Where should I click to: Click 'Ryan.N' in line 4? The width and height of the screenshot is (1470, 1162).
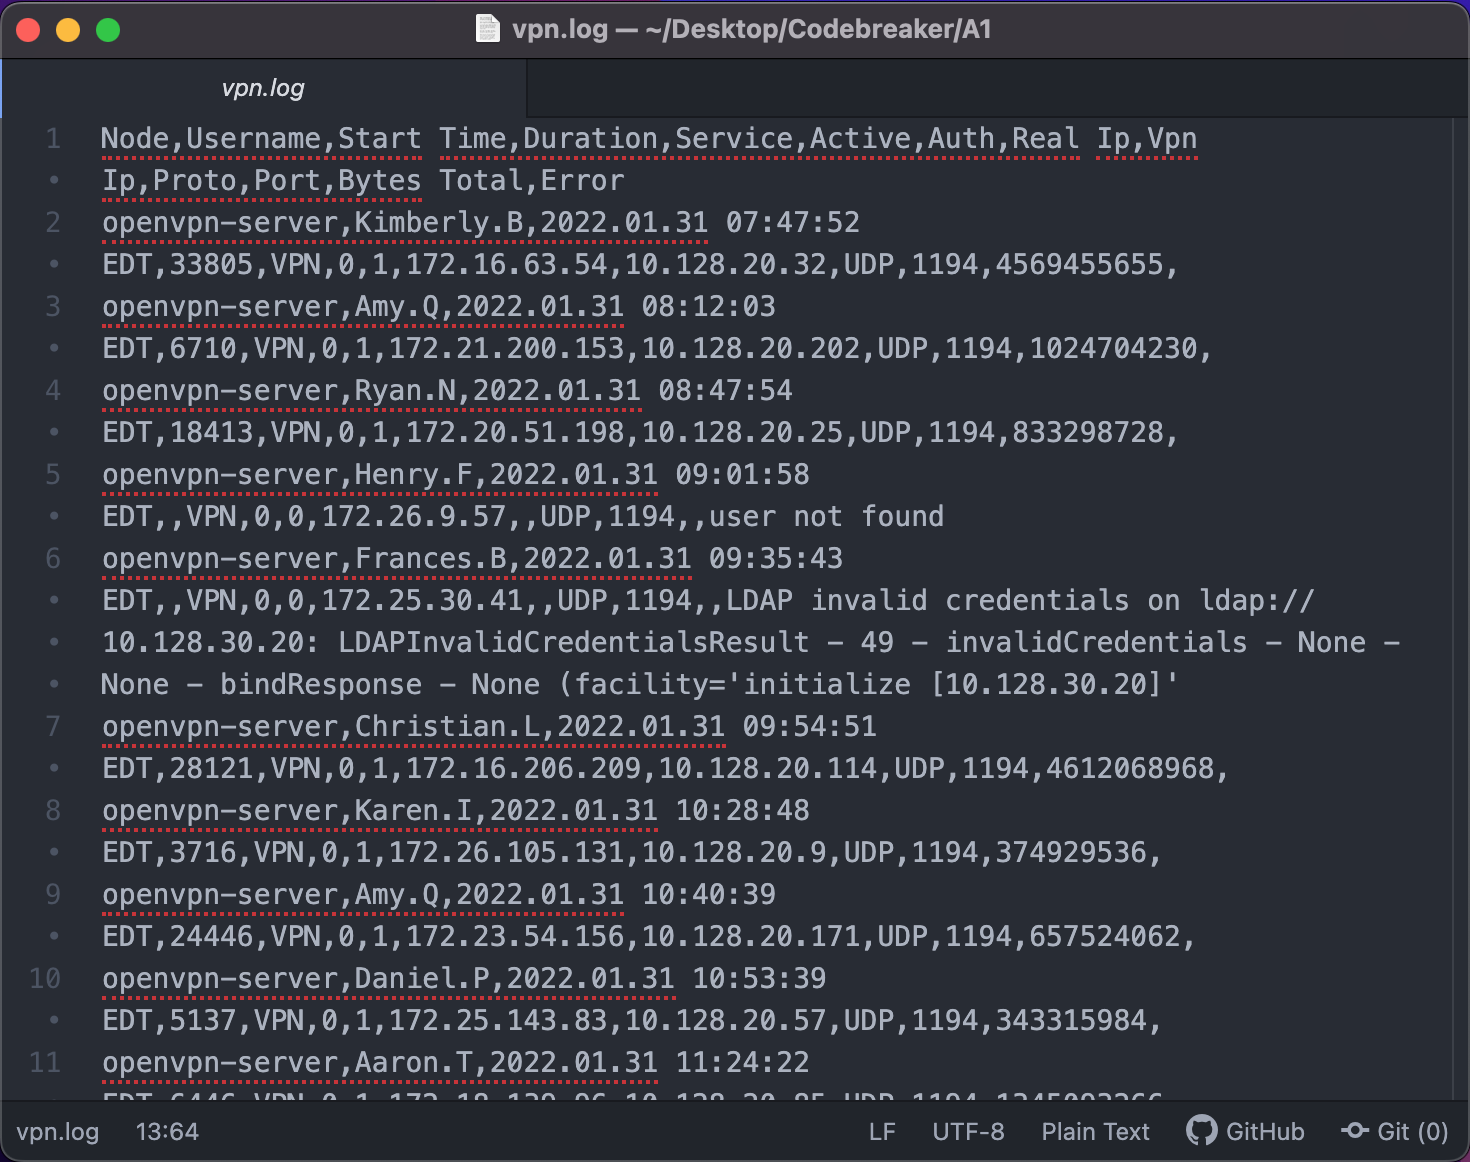[x=405, y=390]
